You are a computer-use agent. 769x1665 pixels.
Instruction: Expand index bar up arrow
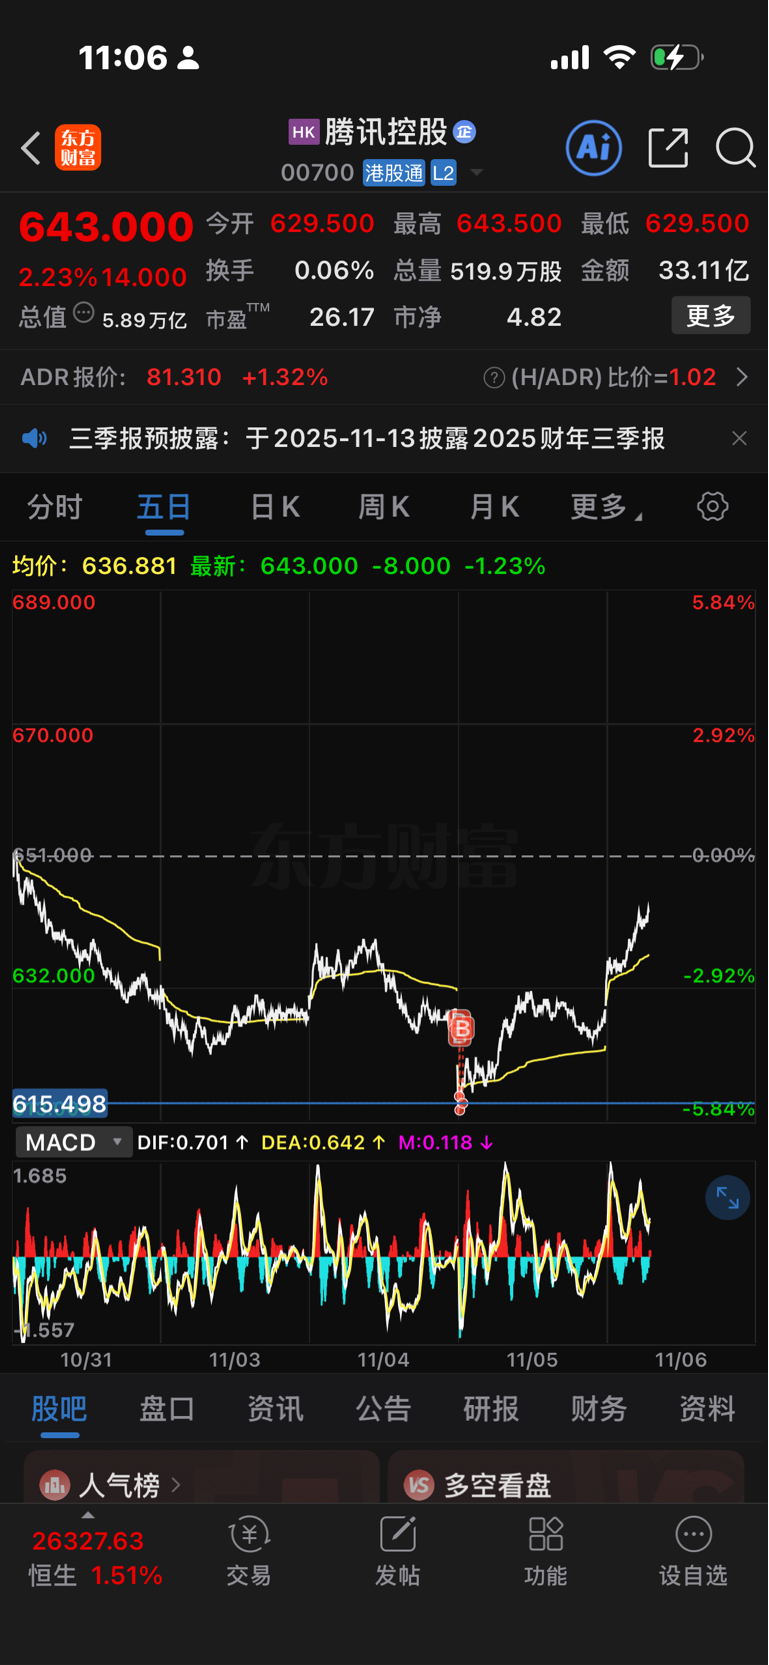pyautogui.click(x=88, y=1516)
